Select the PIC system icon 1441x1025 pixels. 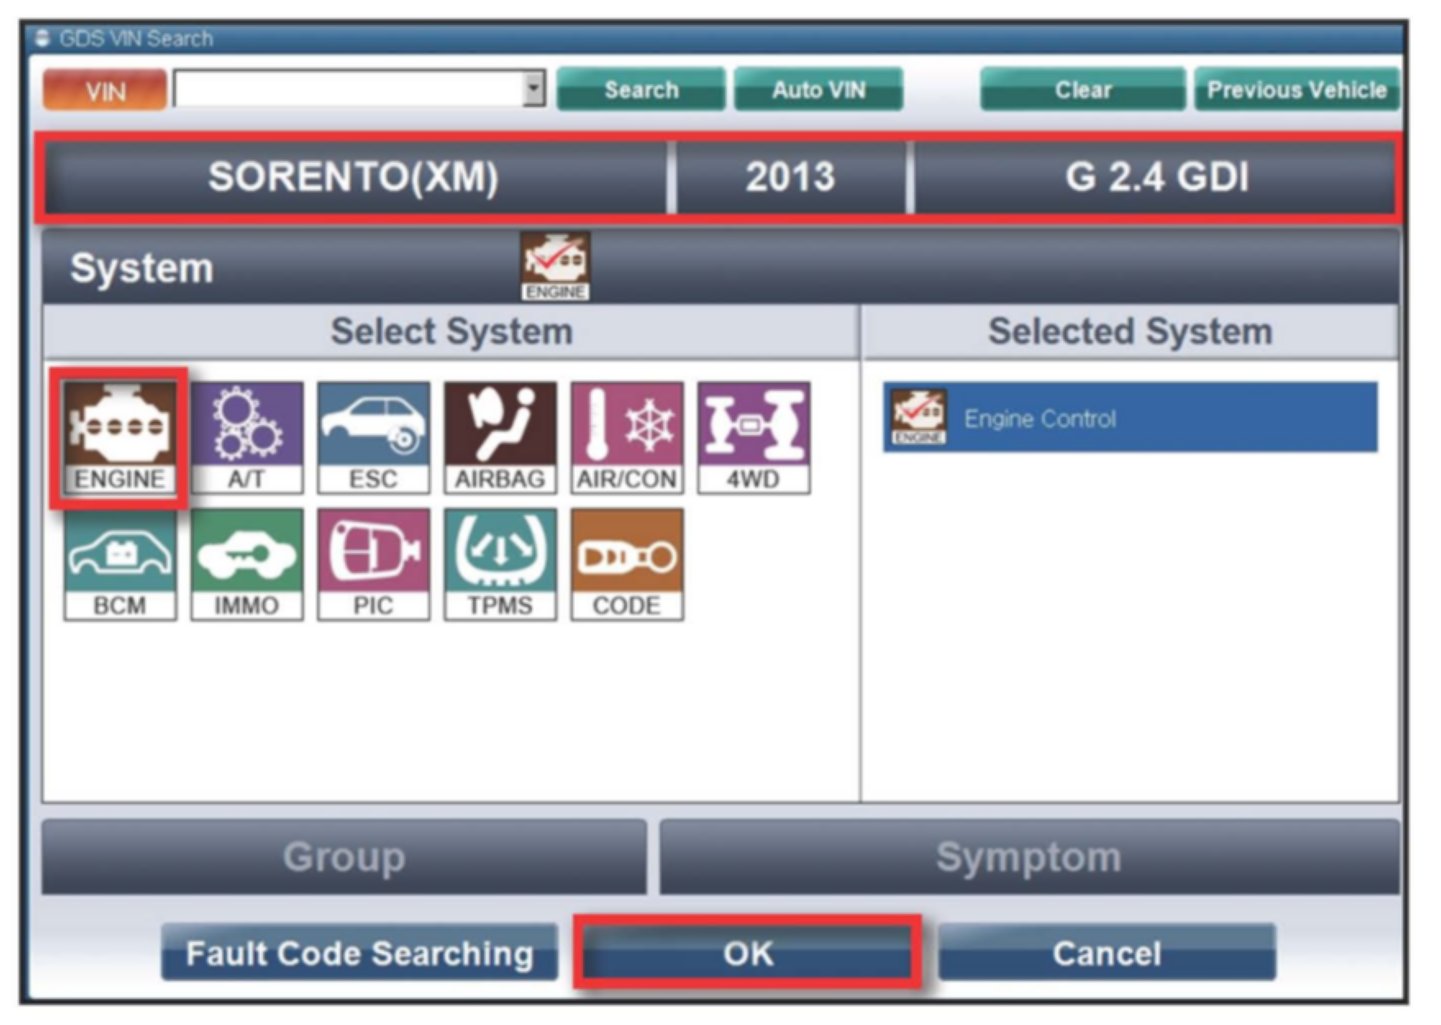pyautogui.click(x=373, y=564)
